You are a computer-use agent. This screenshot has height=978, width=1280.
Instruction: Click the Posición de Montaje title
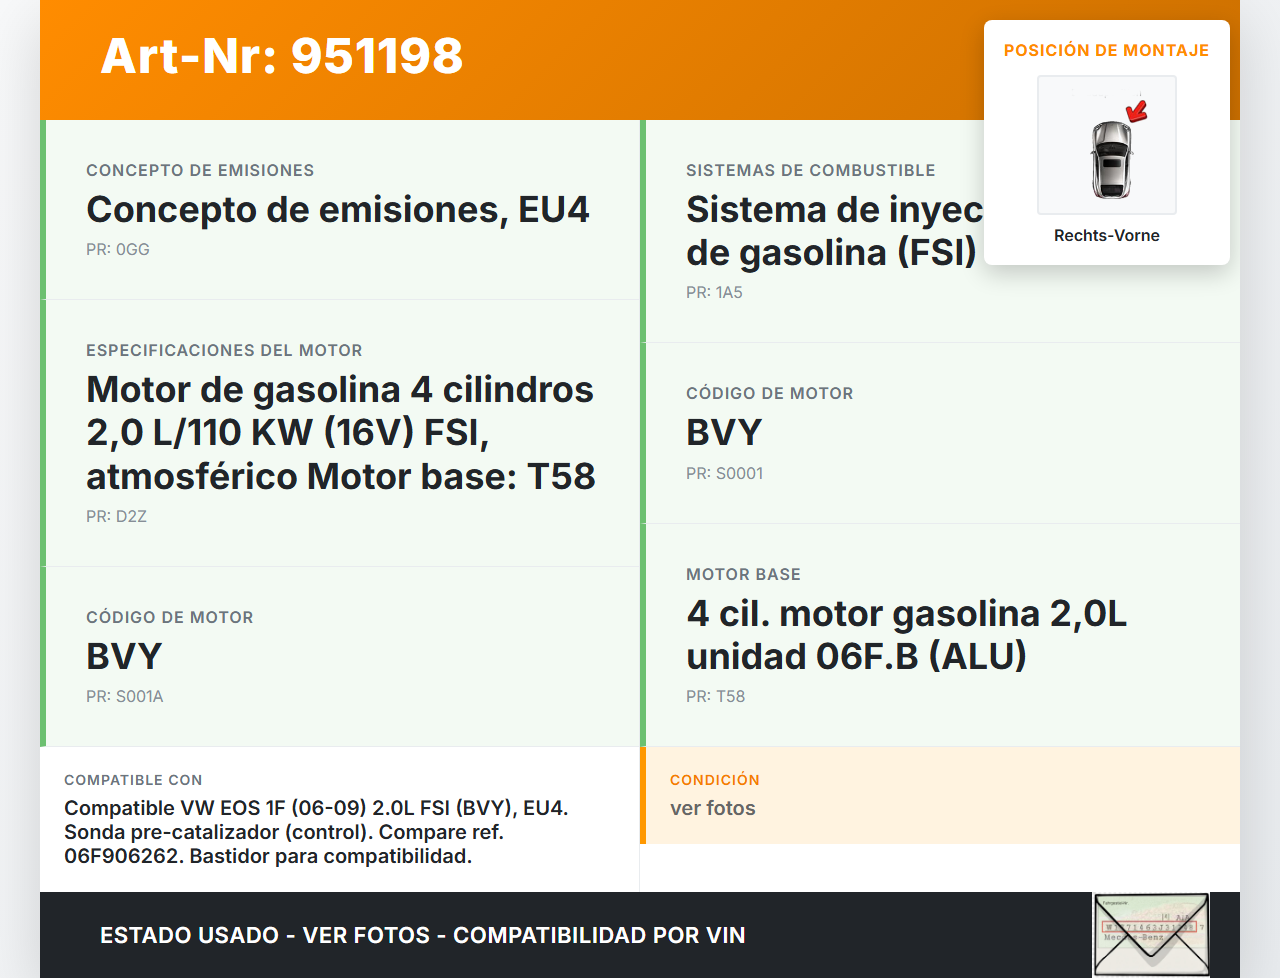click(x=1106, y=50)
